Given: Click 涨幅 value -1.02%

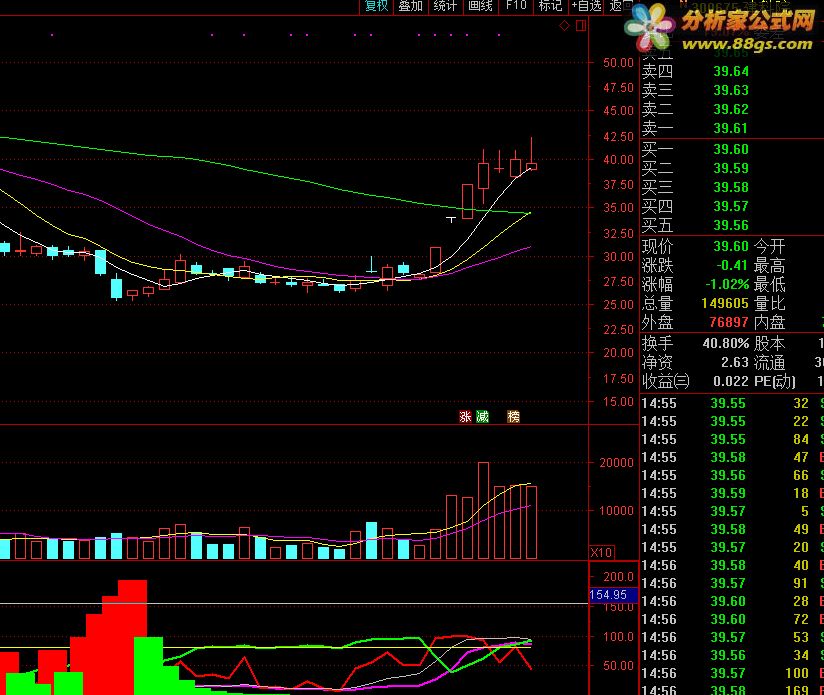Looking at the screenshot, I should click(727, 284).
